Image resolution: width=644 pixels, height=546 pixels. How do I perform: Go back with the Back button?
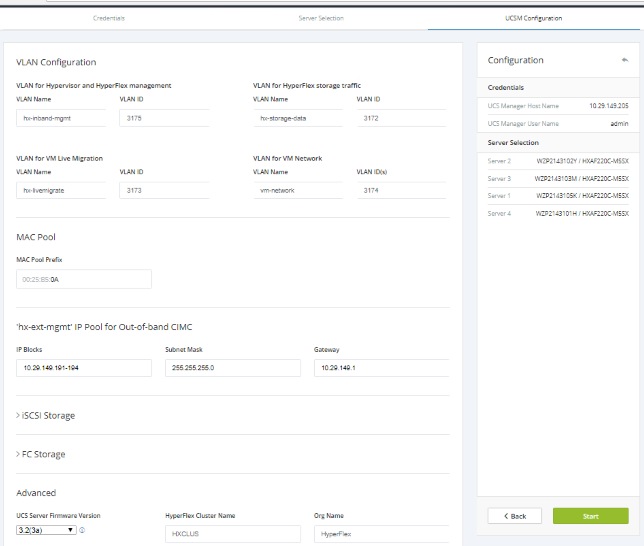515,516
